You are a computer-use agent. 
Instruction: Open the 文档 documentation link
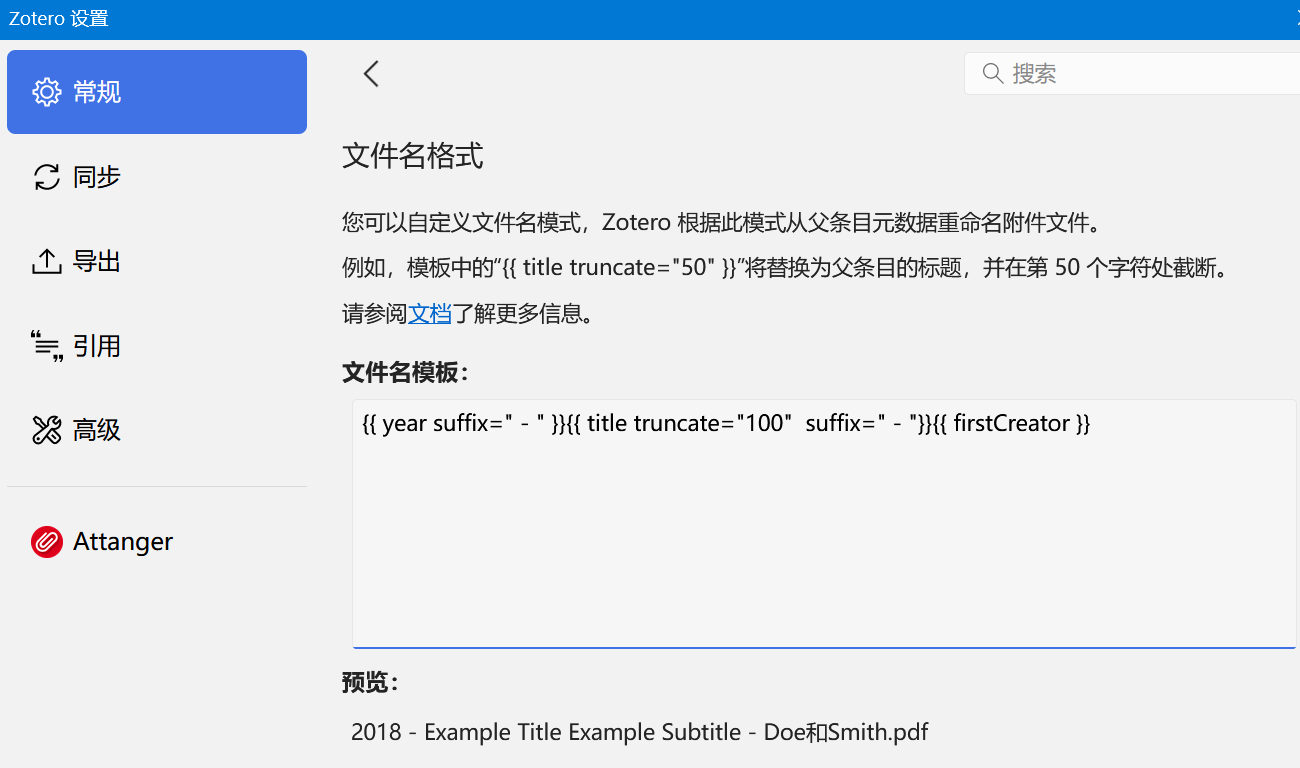(x=430, y=313)
